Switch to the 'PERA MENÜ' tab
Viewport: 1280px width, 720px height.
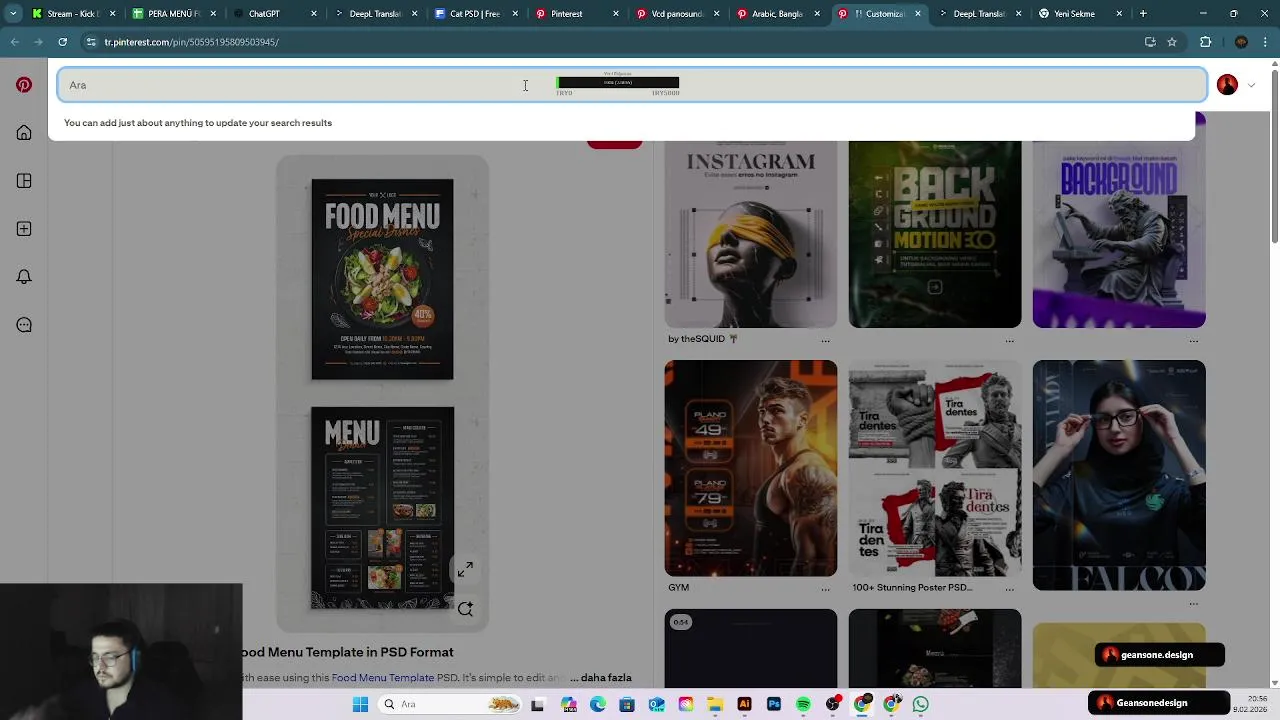click(173, 14)
